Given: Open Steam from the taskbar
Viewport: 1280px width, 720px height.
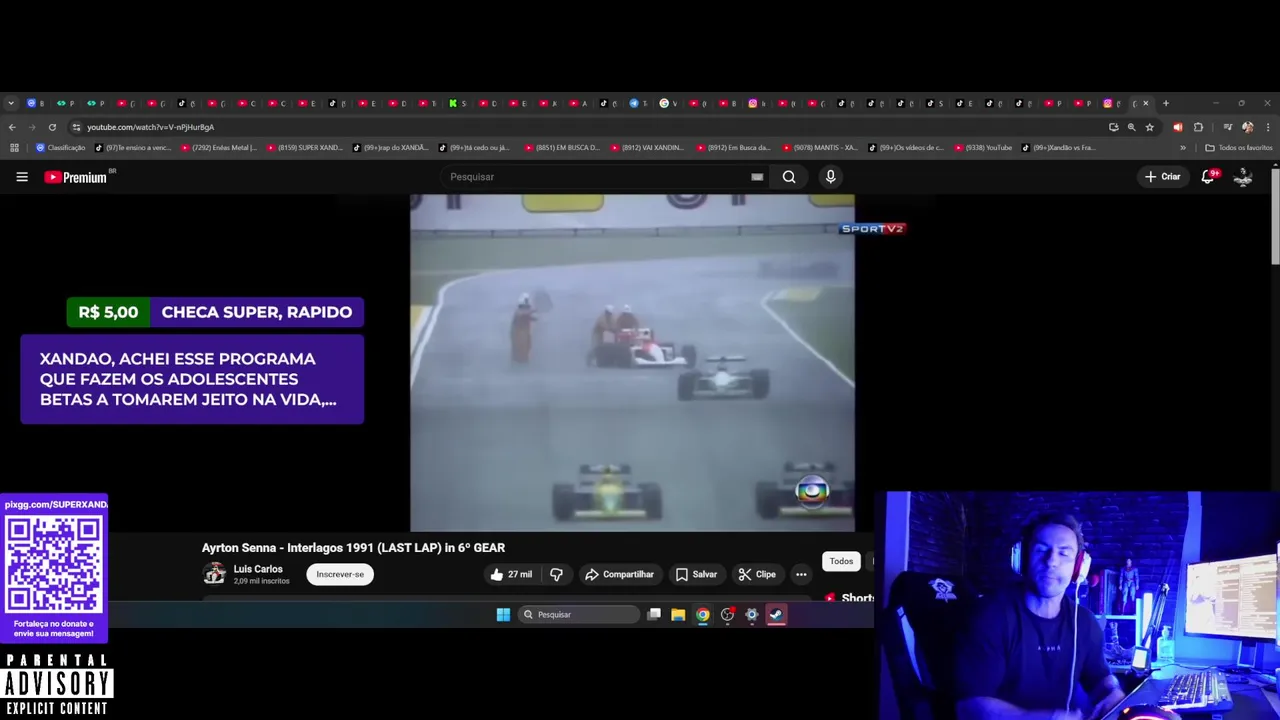Looking at the screenshot, I should (x=776, y=615).
